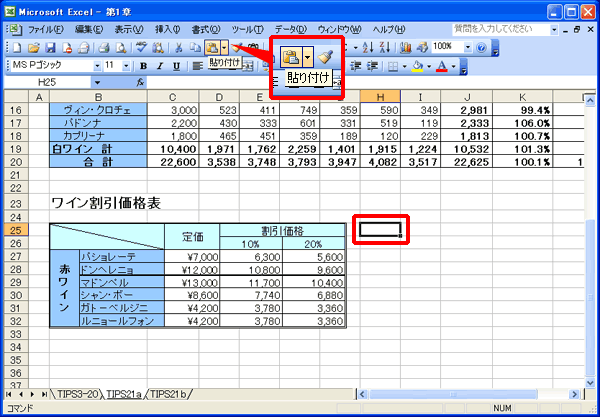
Task: Open the zoom percentage dropdown arrow
Action: coord(468,47)
